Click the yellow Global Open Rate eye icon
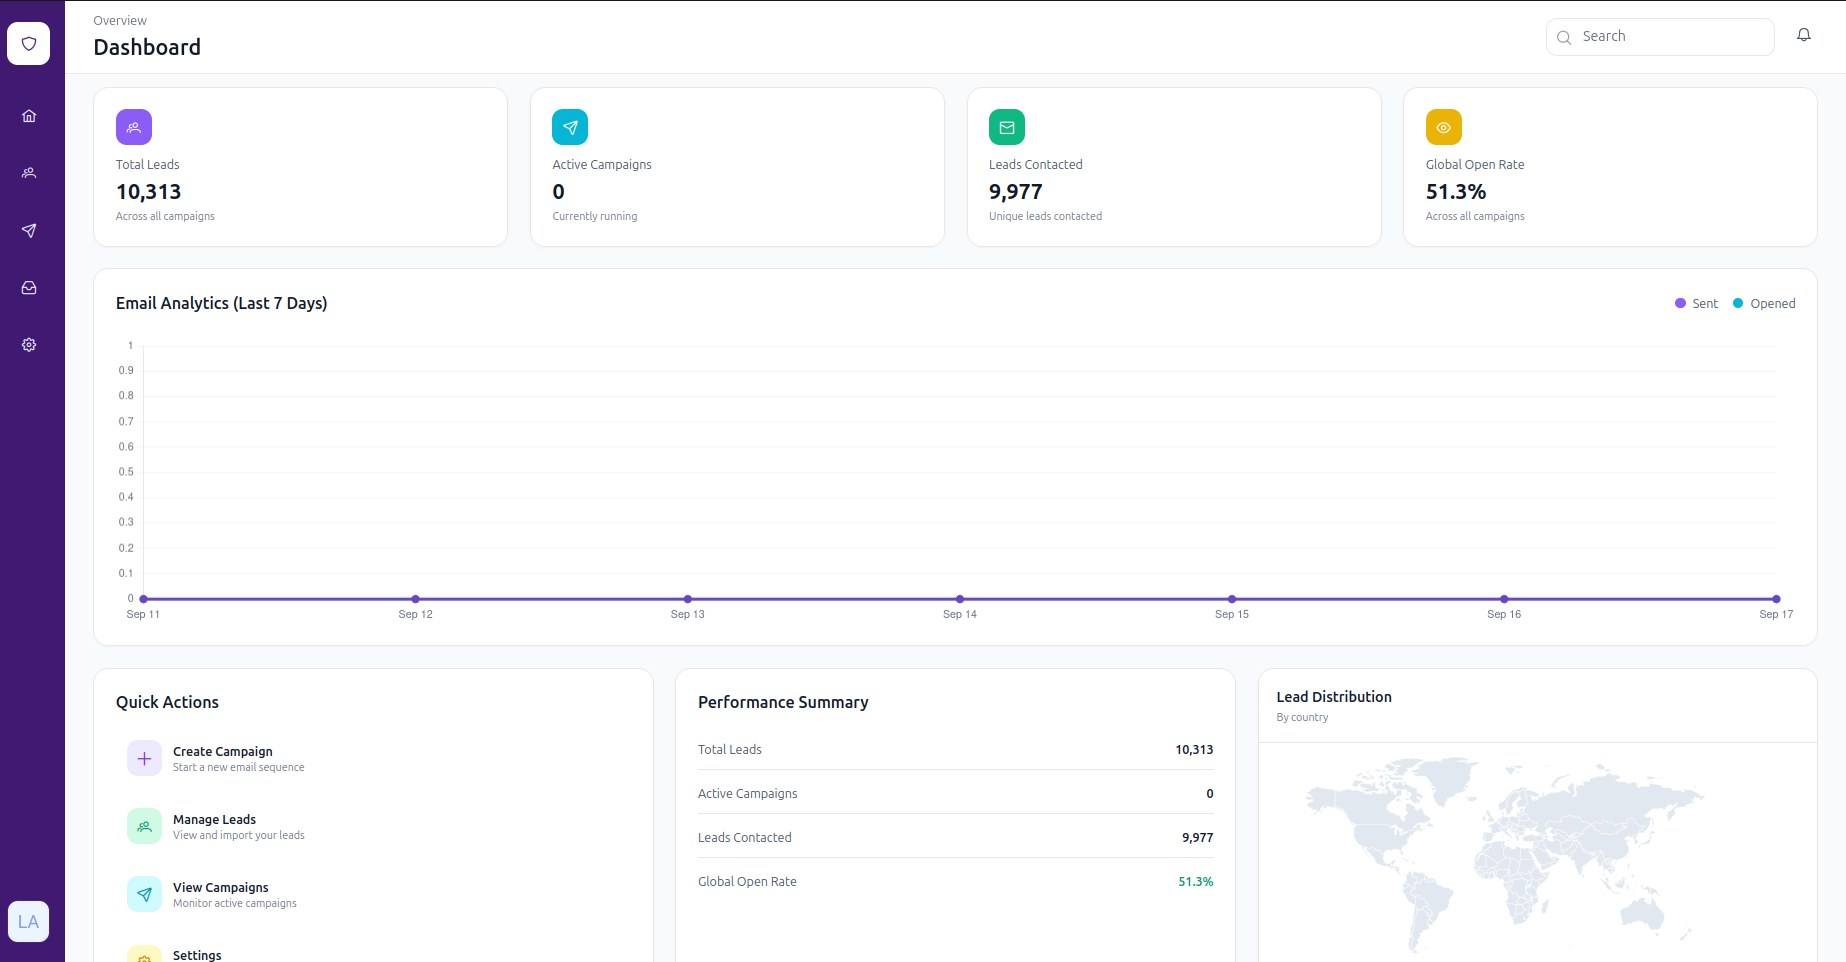This screenshot has height=962, width=1846. point(1444,127)
